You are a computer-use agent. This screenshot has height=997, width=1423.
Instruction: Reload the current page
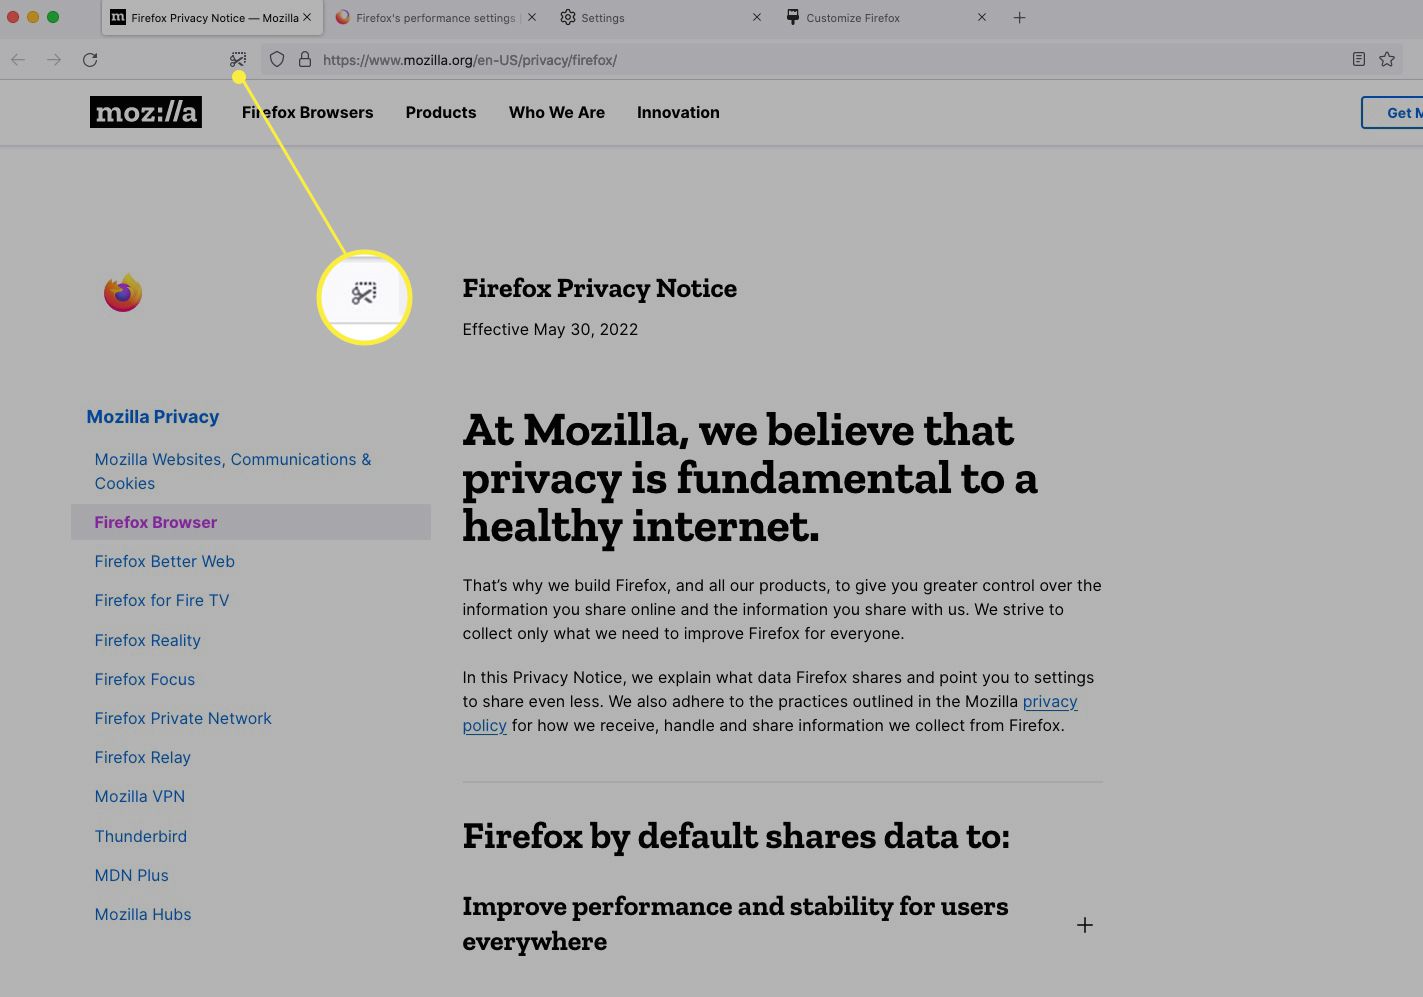(90, 60)
